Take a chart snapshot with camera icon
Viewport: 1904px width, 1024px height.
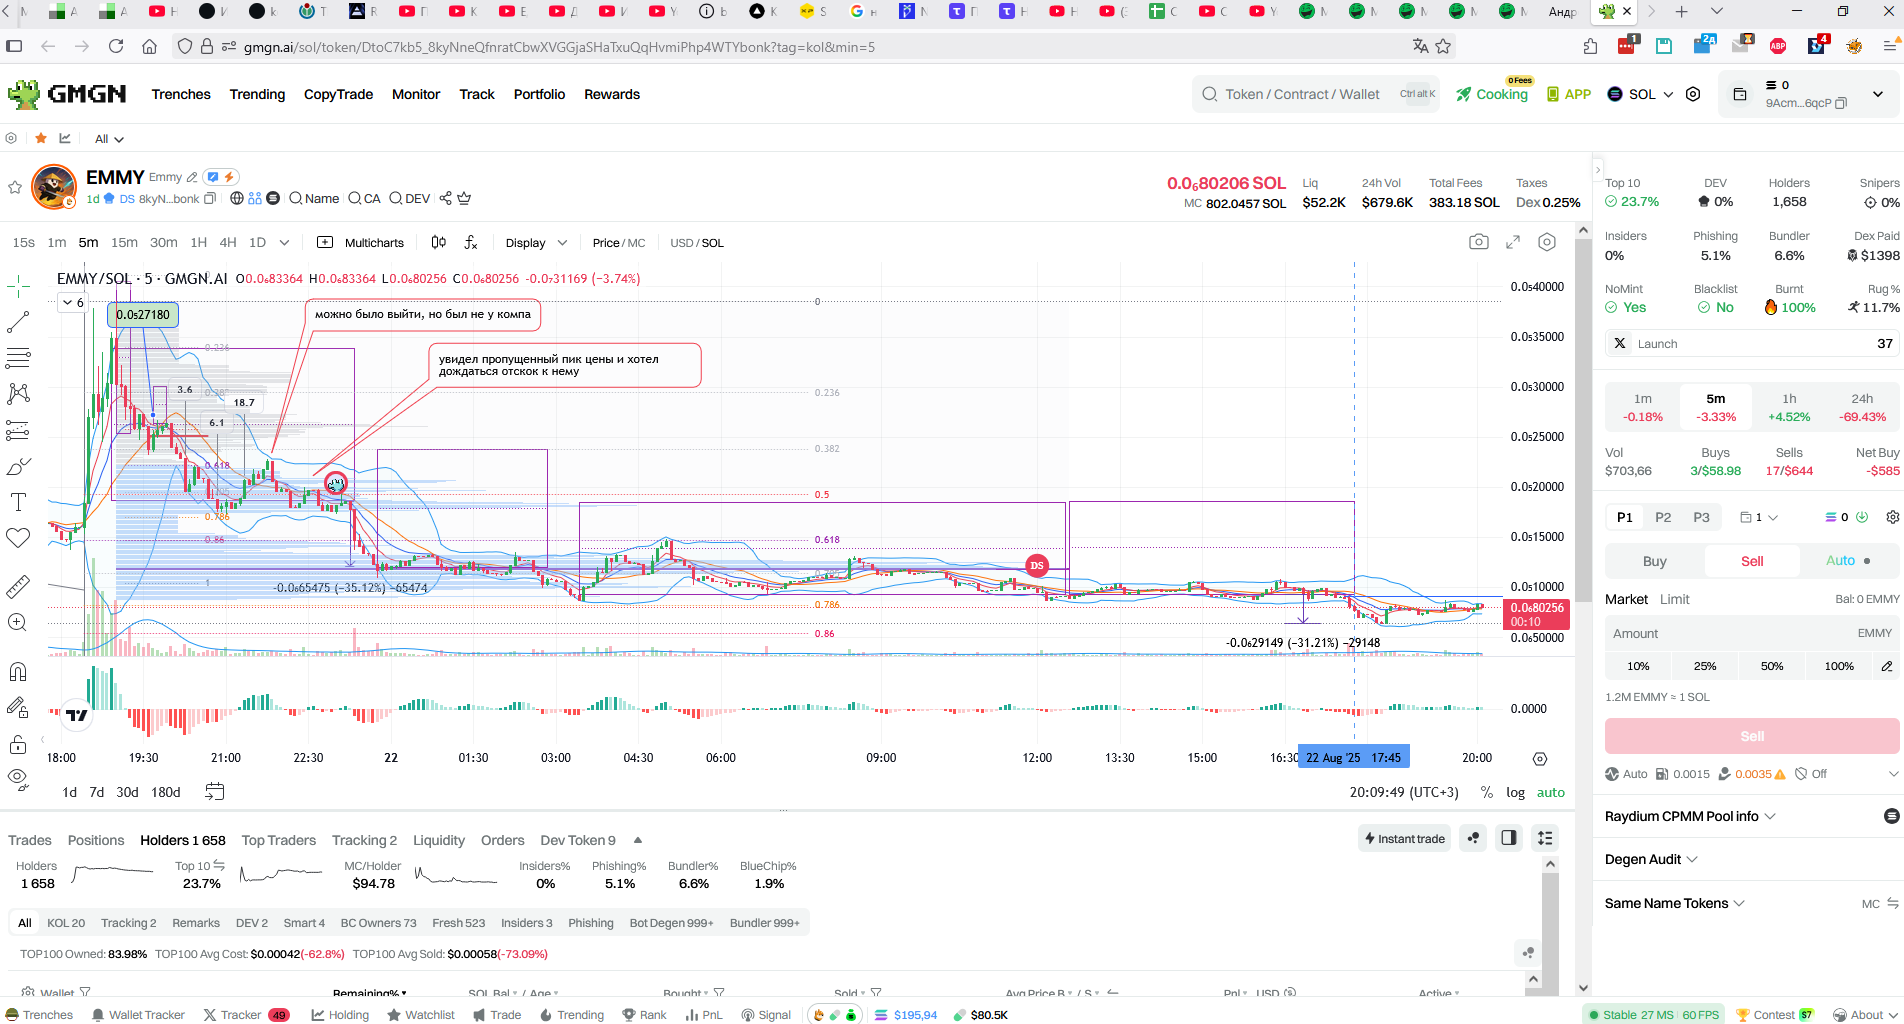(1478, 242)
